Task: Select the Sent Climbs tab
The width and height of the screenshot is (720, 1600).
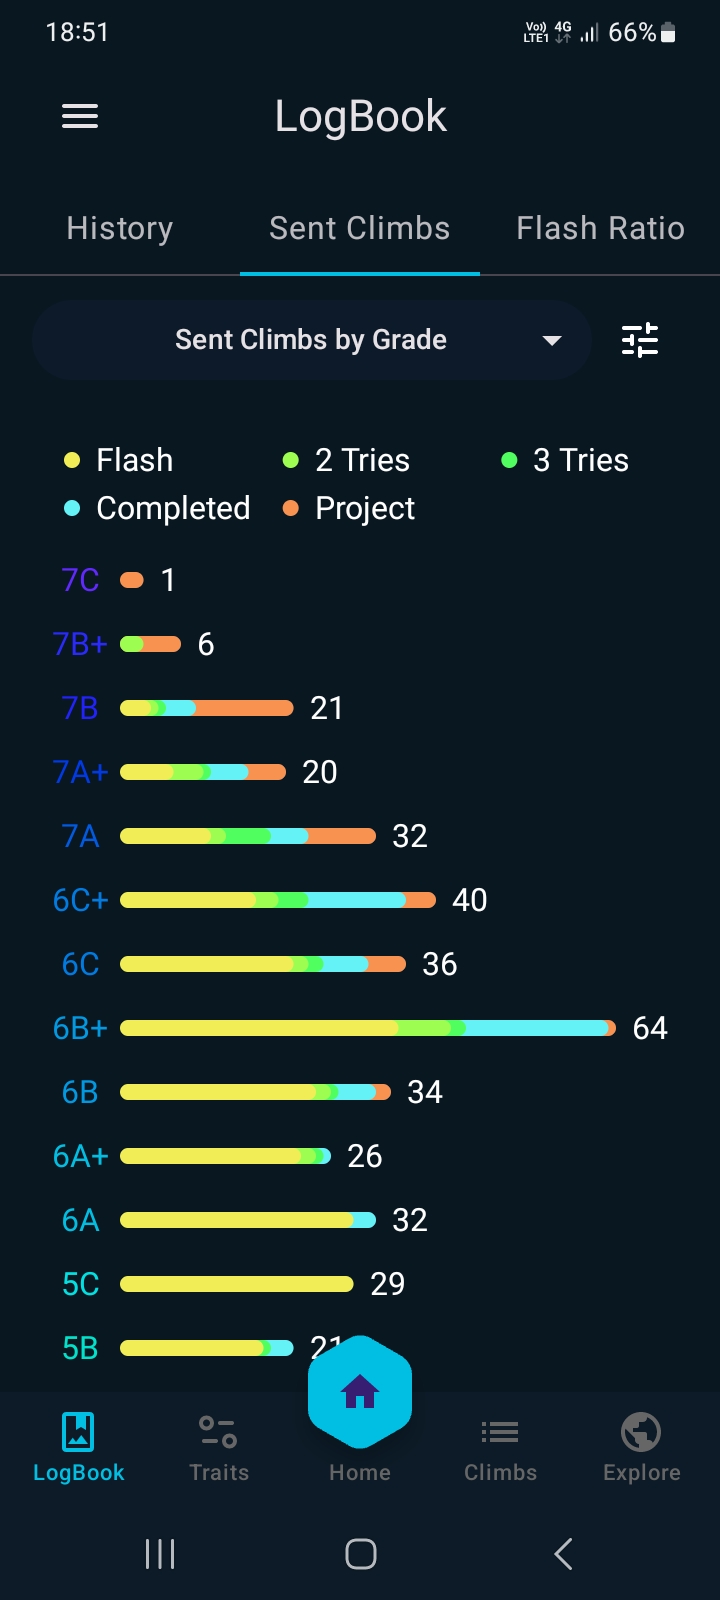Action: tap(360, 229)
